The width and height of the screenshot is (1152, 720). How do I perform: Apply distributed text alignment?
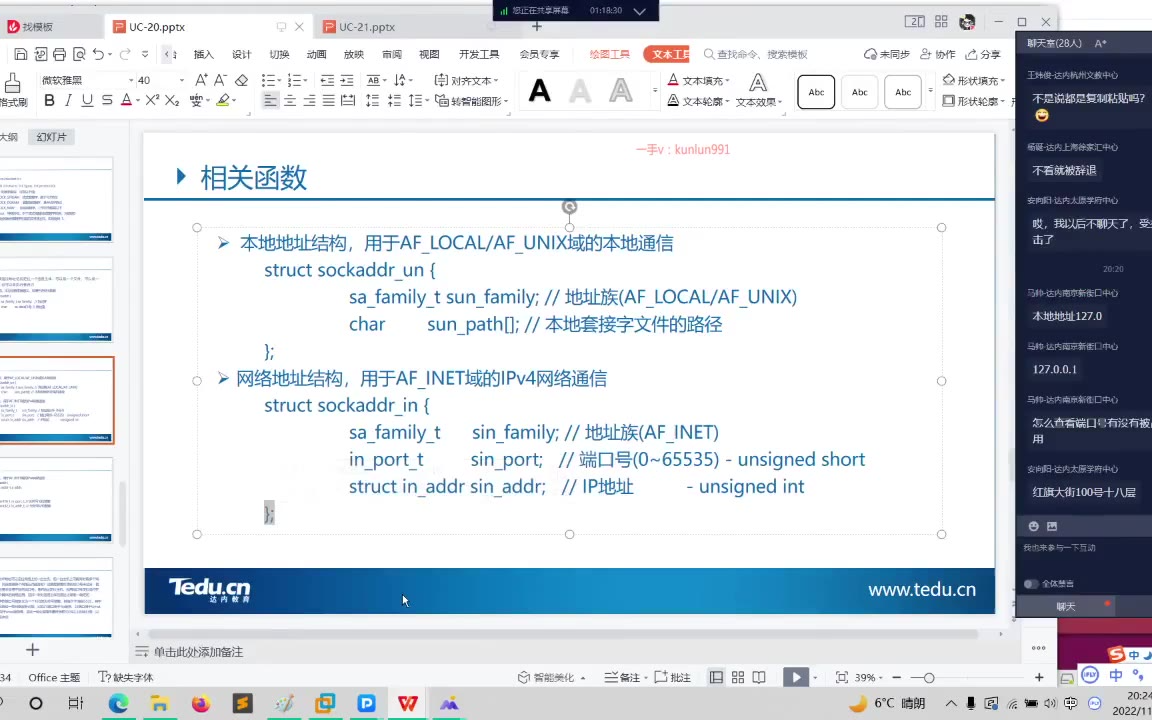[x=348, y=101]
